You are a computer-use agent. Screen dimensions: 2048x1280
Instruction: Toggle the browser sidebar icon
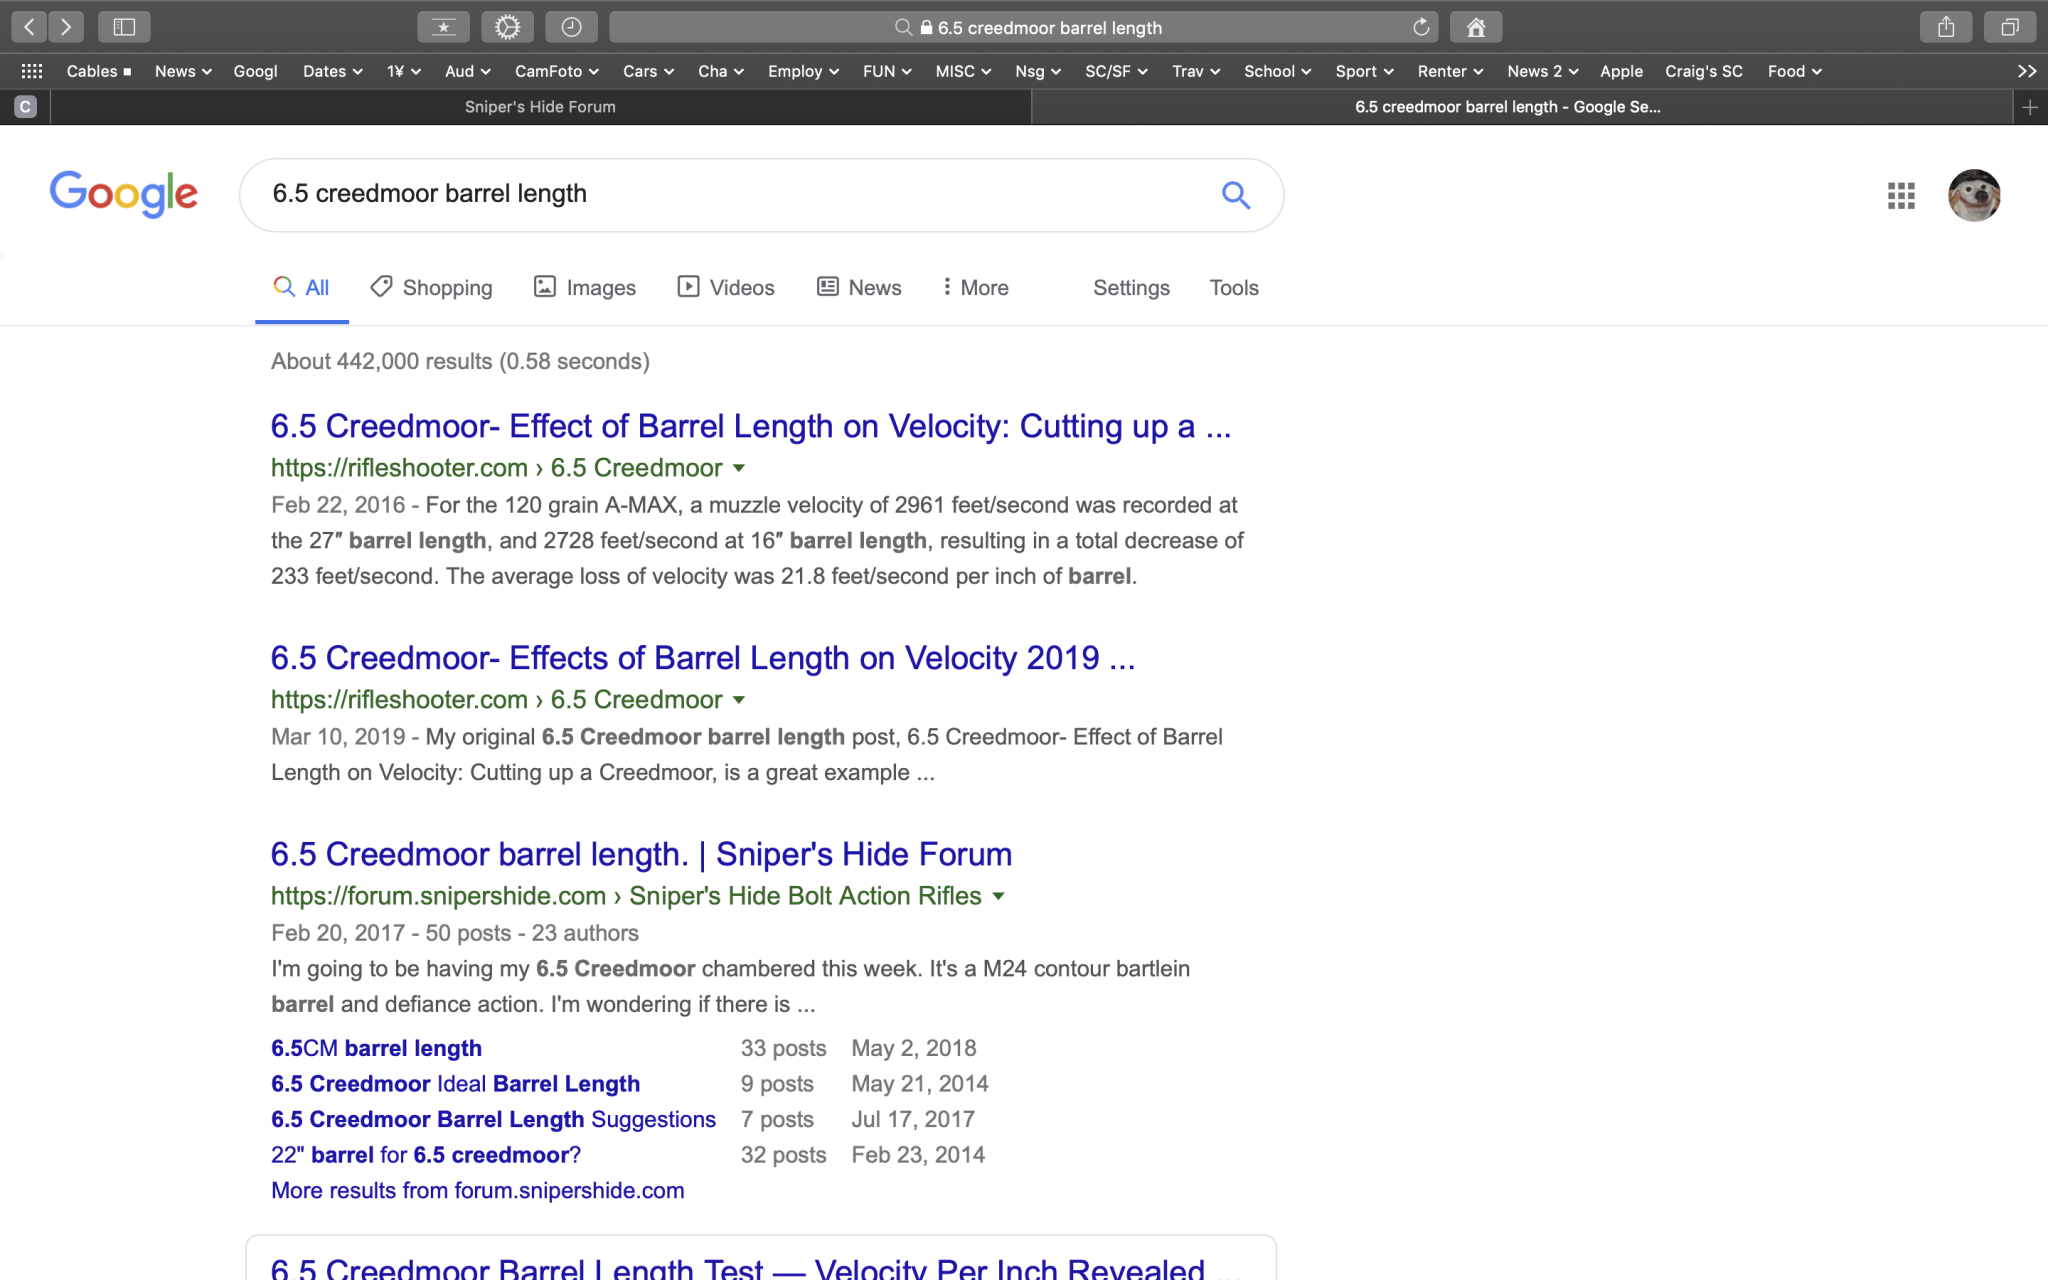point(124,27)
